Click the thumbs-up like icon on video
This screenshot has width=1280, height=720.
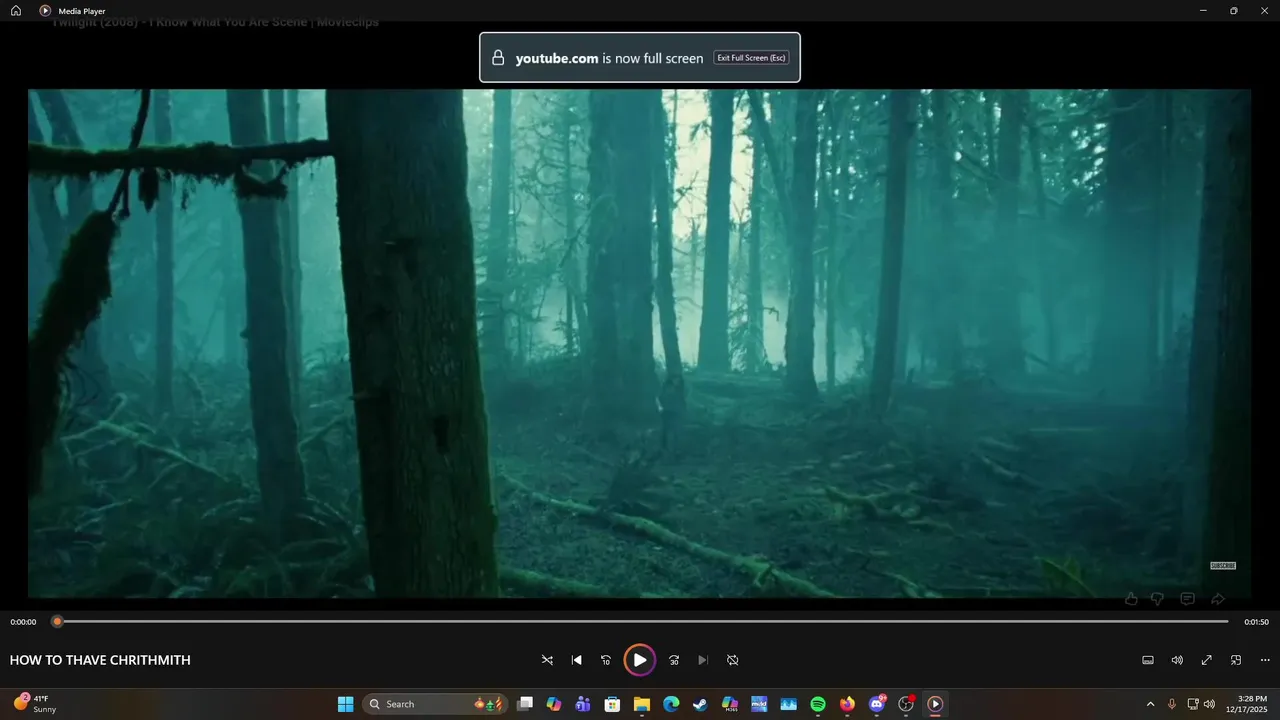pos(1131,599)
